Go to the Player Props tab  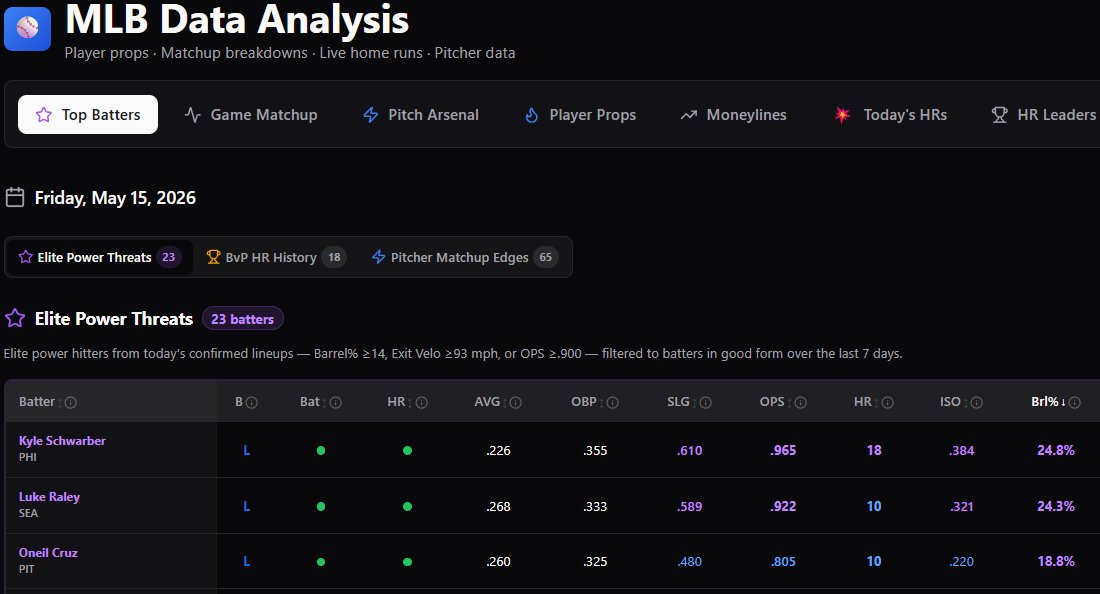580,114
